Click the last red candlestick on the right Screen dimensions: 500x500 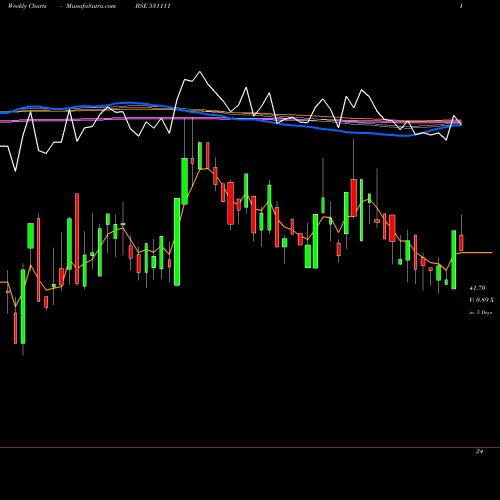461,243
